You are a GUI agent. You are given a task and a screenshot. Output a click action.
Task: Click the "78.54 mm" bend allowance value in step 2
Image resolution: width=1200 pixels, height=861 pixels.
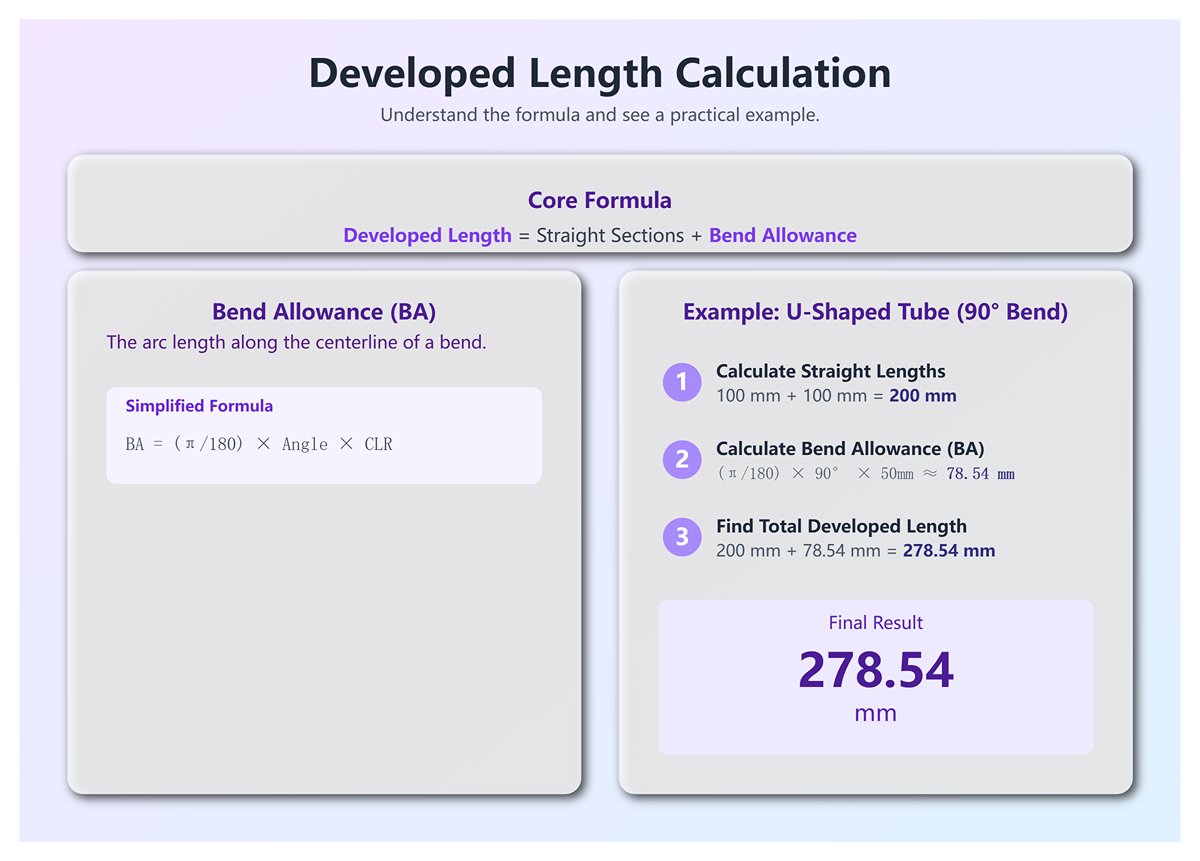(x=980, y=474)
